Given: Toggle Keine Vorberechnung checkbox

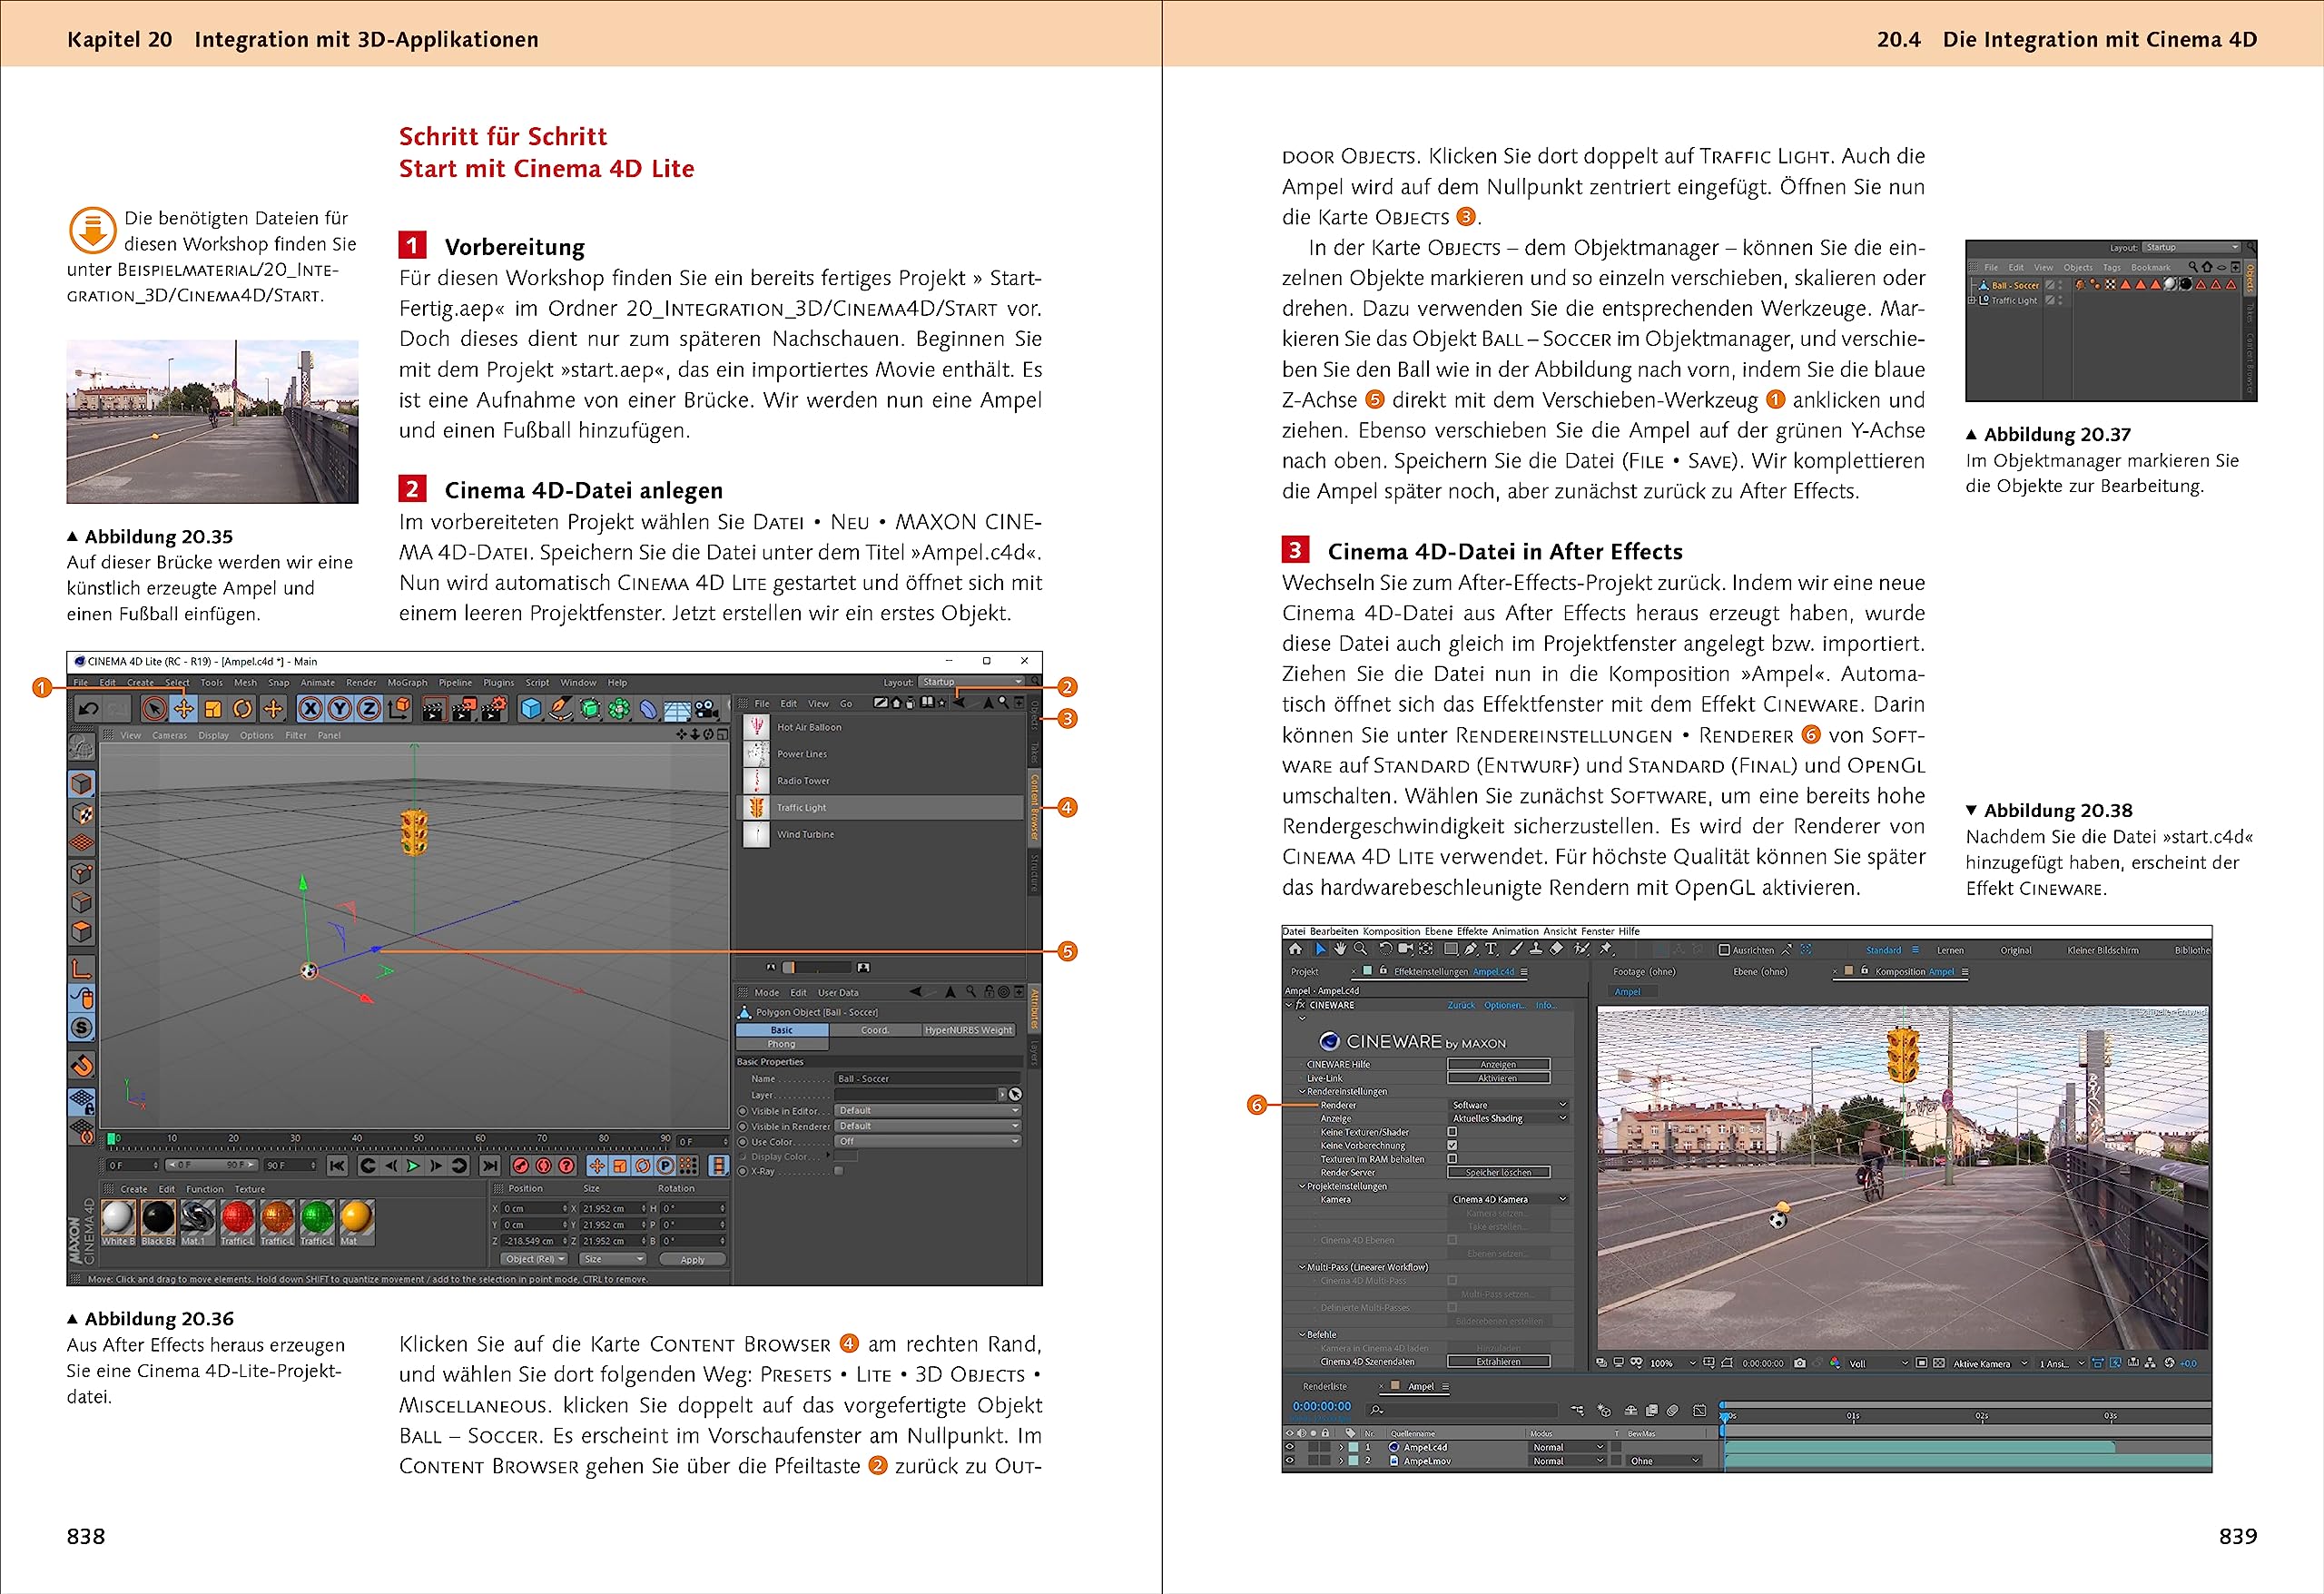Looking at the screenshot, I should 1452,1146.
